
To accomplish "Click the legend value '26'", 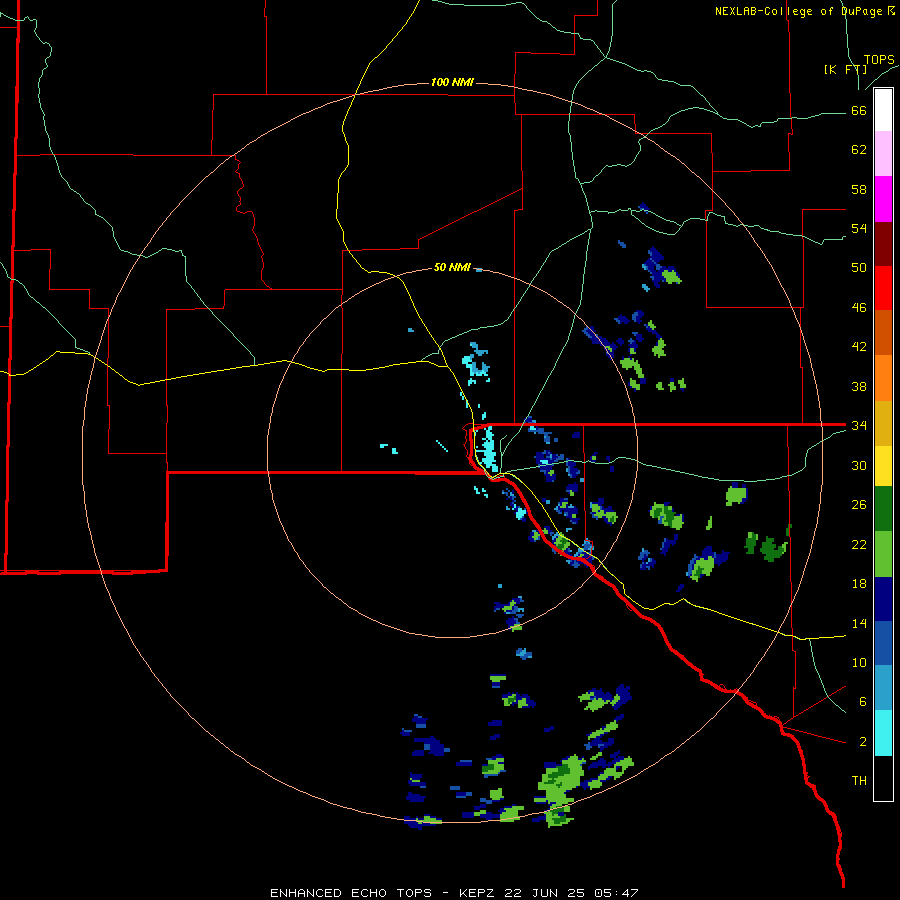I will [x=859, y=505].
